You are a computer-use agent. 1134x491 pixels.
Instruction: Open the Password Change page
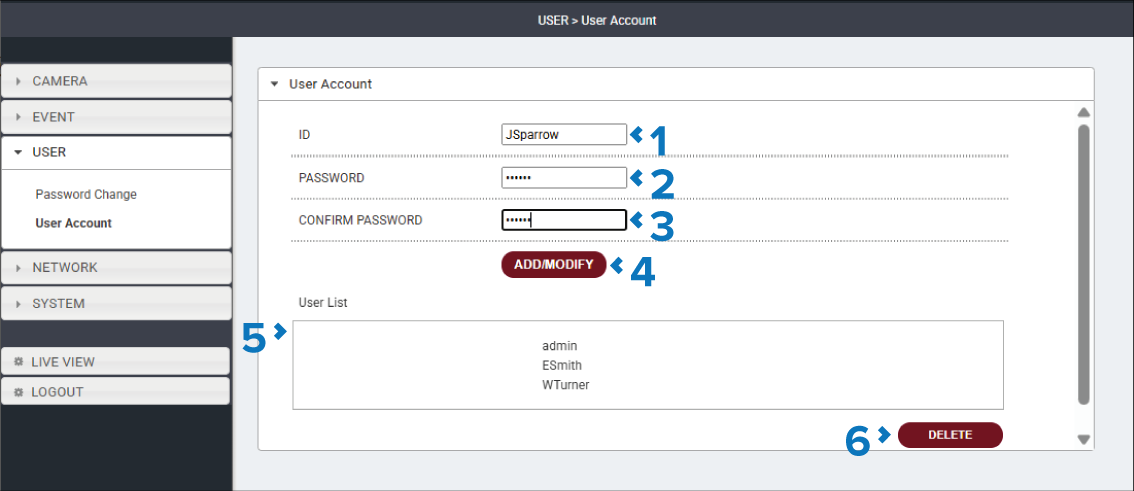(x=86, y=195)
